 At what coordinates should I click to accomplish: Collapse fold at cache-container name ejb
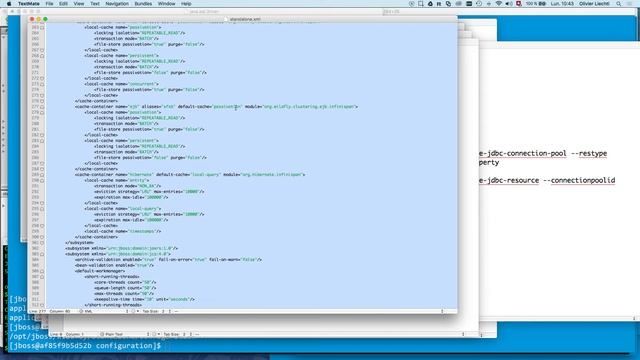click(42, 107)
